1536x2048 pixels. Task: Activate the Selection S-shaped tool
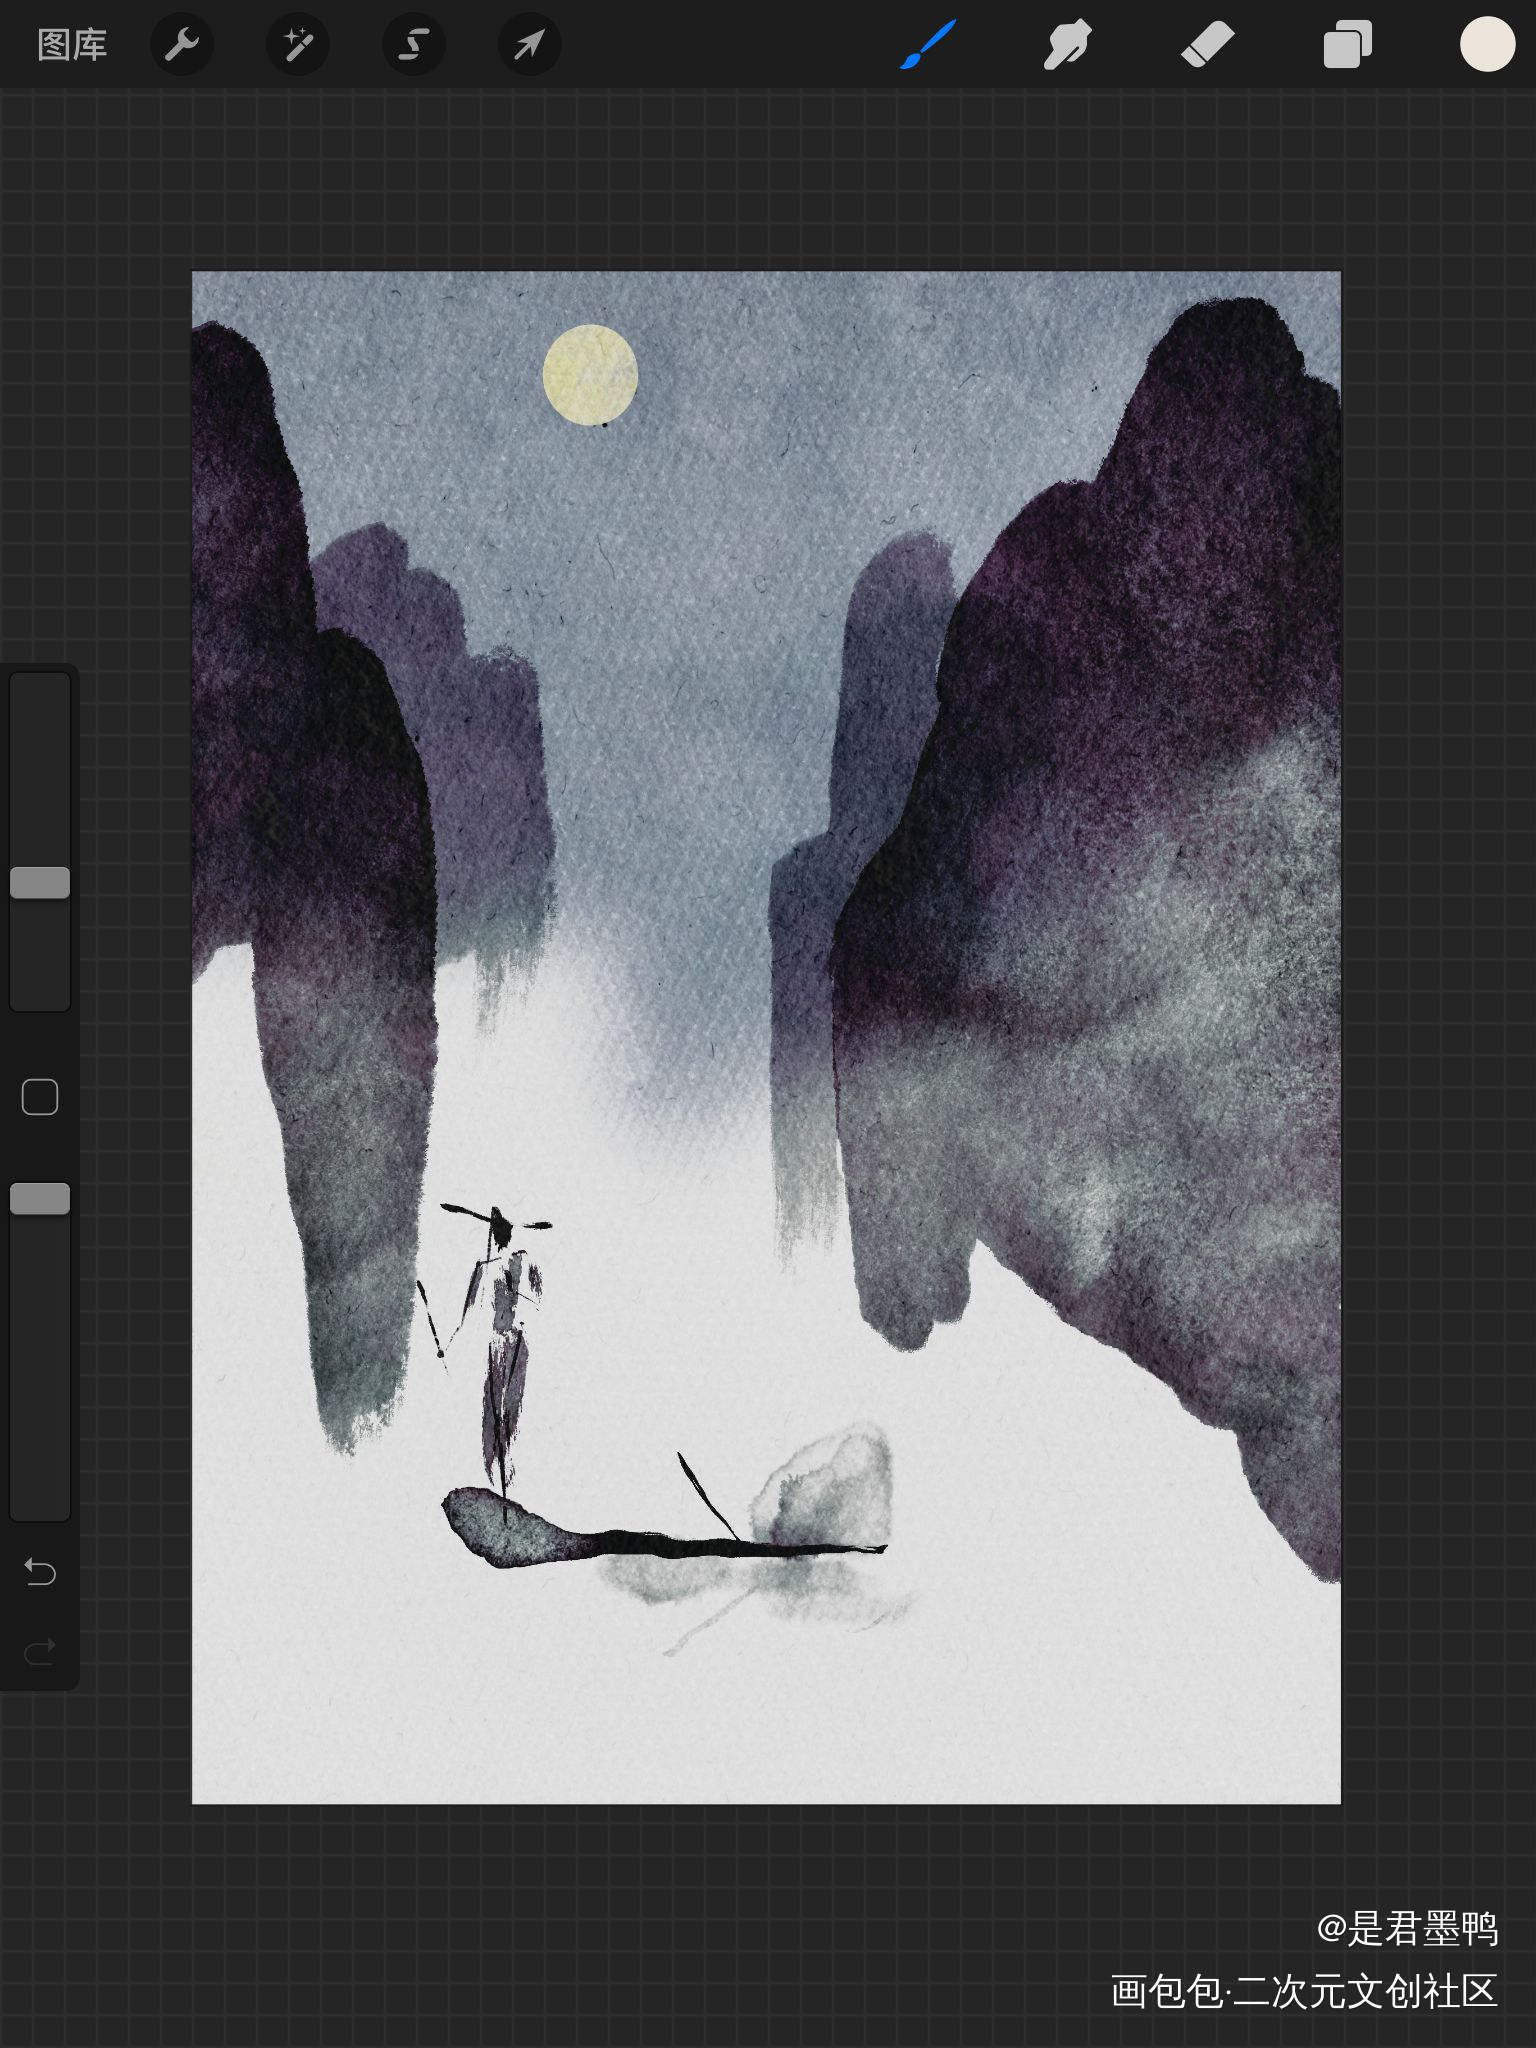pyautogui.click(x=414, y=45)
